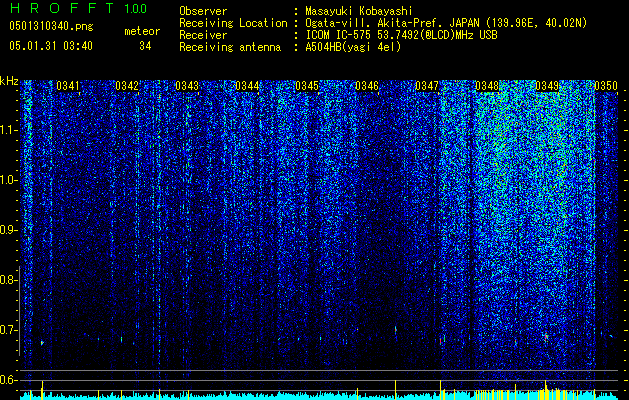Viewport: 629px width, 400px height.
Task: Select time marker 0350
Action: (606, 86)
